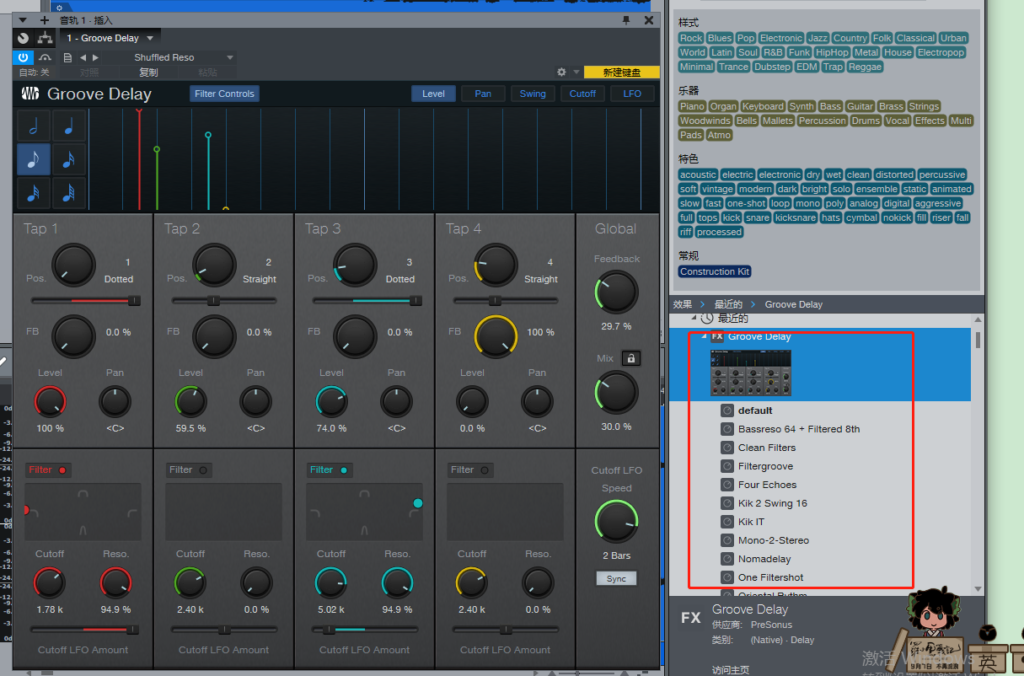Click the green Tap 2 marker in timeline
The image size is (1024, 676).
[157, 150]
